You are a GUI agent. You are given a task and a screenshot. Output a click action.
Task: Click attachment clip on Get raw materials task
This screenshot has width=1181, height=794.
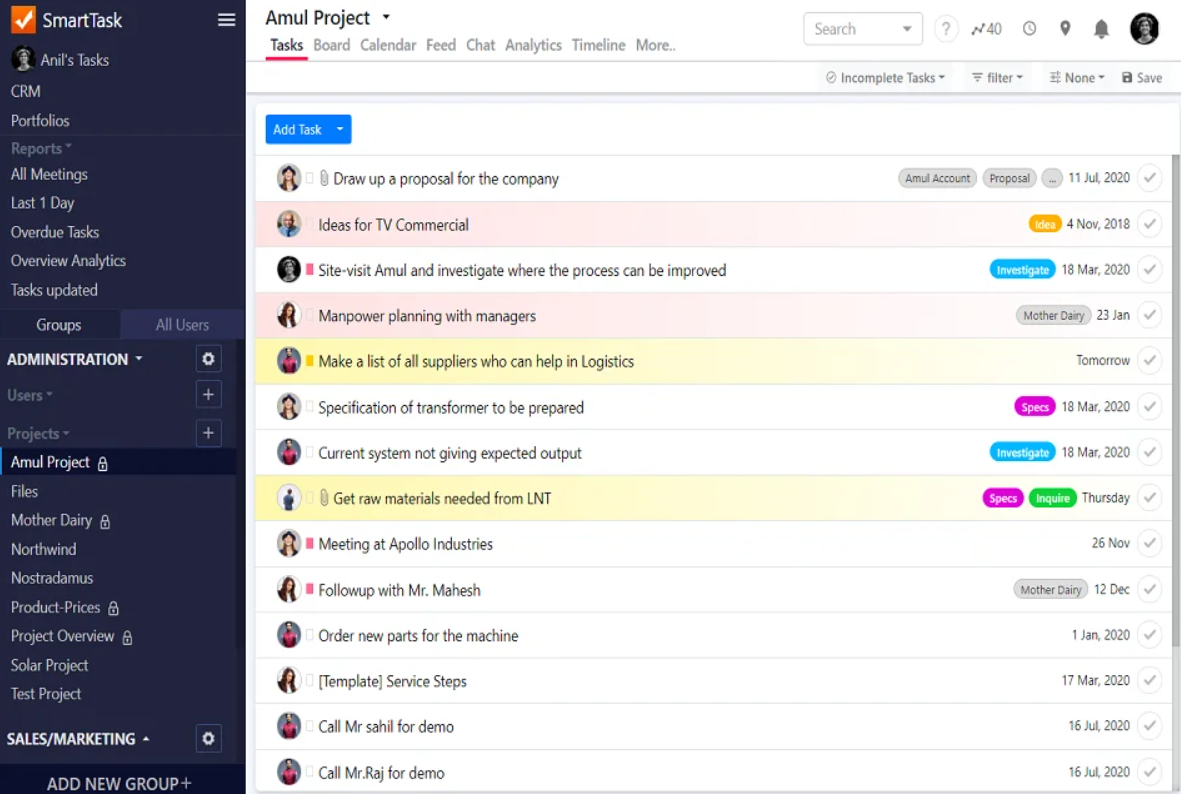point(324,497)
